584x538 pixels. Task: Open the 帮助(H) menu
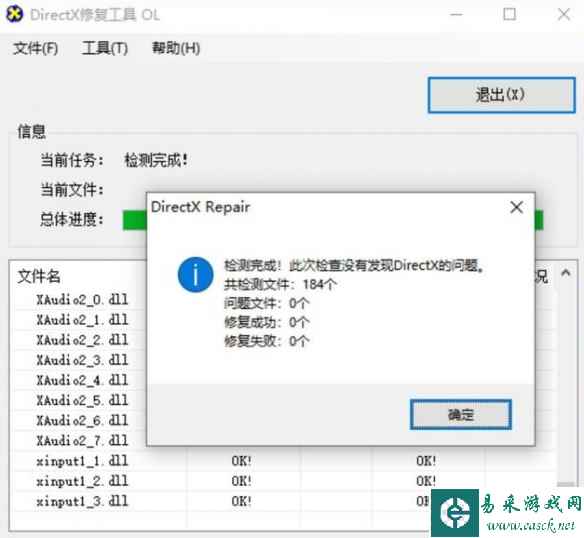point(176,48)
